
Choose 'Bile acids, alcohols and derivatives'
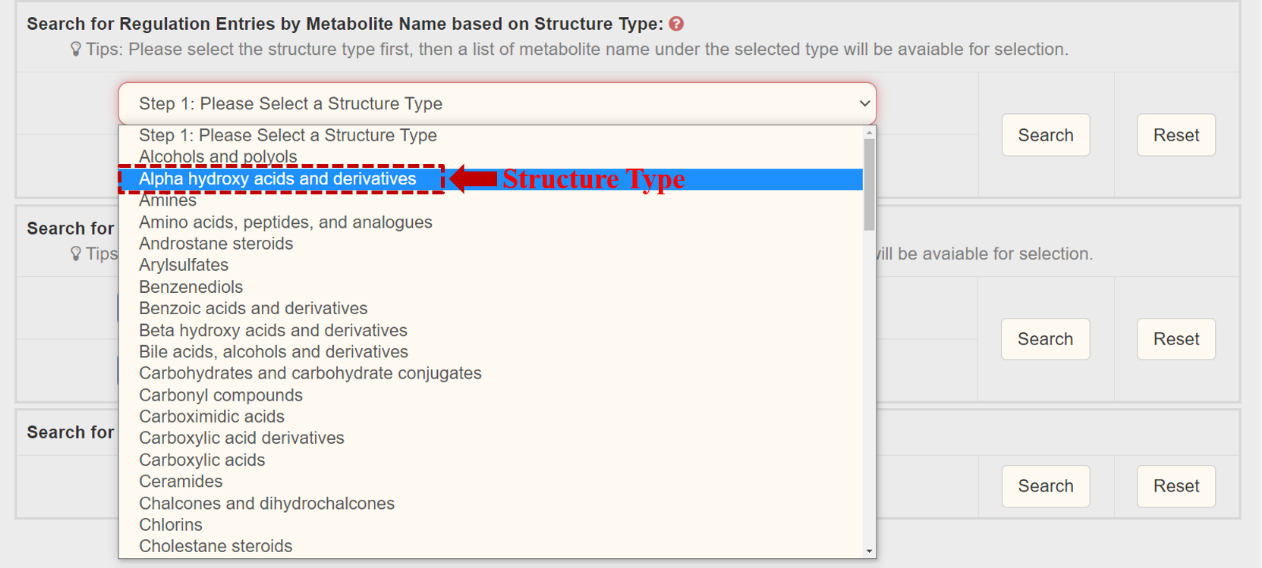point(274,352)
